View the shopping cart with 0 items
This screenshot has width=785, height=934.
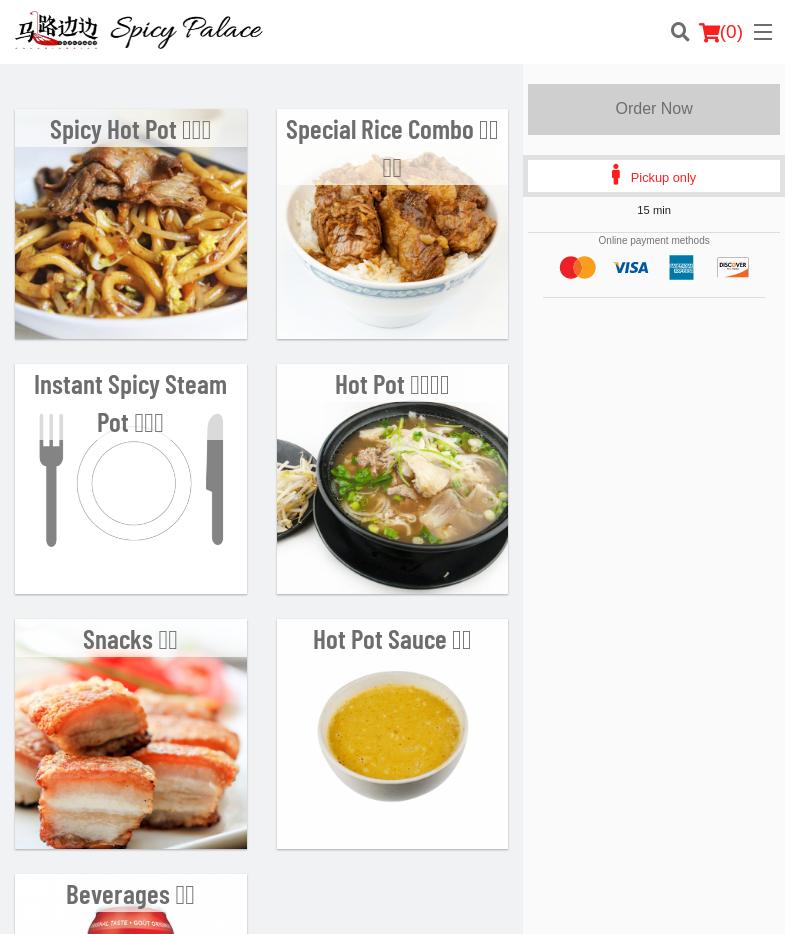[x=721, y=32]
